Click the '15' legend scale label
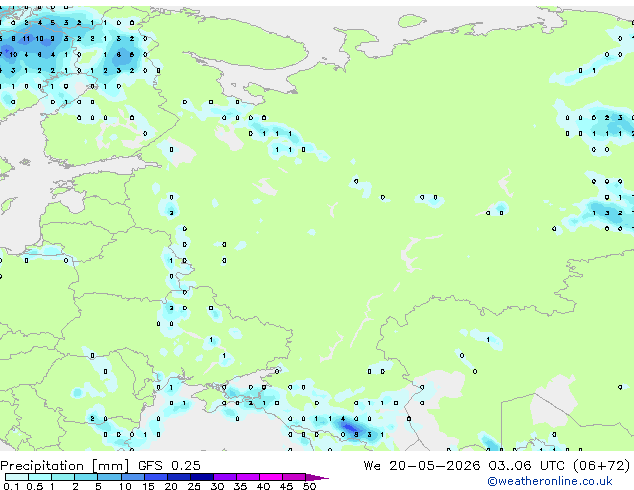The image size is (634, 490). click(148, 486)
